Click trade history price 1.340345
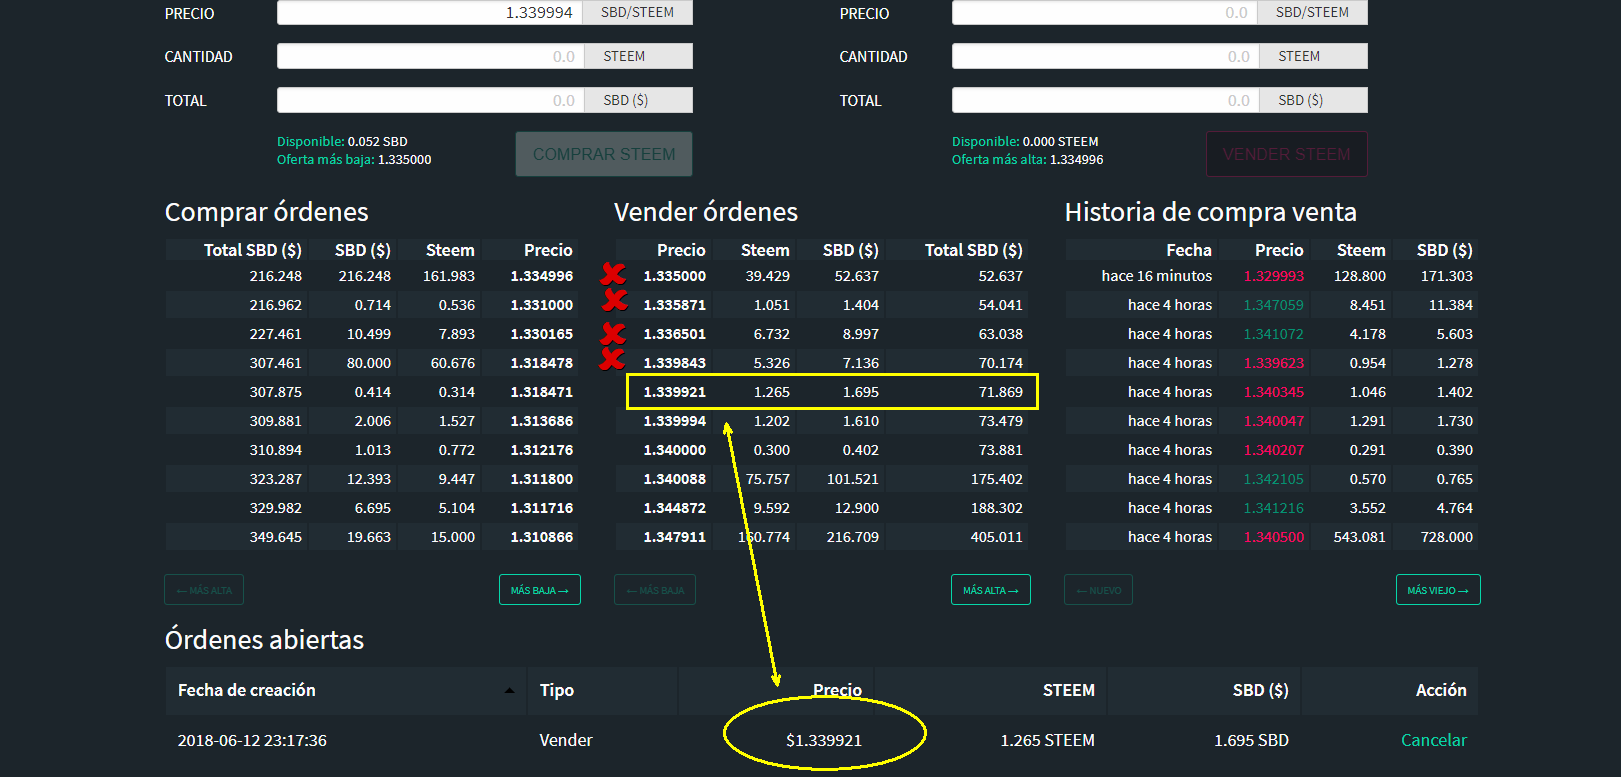The width and height of the screenshot is (1621, 777). 1274,393
